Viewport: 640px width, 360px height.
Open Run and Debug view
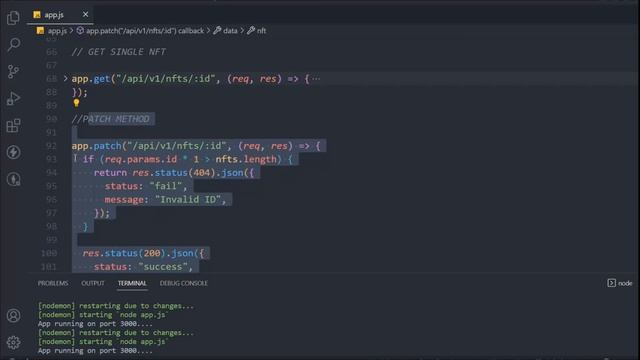coord(13,98)
